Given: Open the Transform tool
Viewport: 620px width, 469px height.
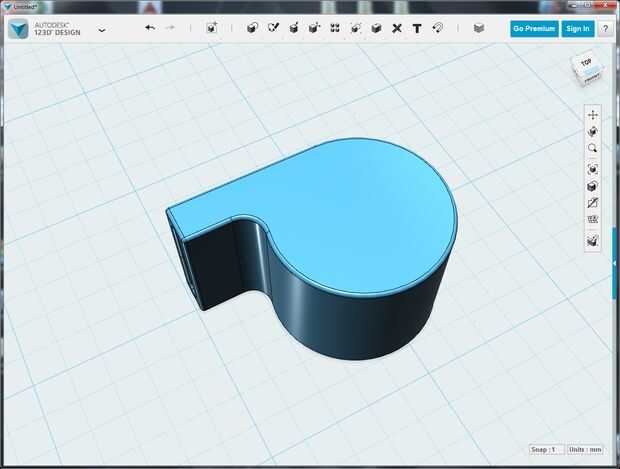Looking at the screenshot, I should (x=212, y=28).
